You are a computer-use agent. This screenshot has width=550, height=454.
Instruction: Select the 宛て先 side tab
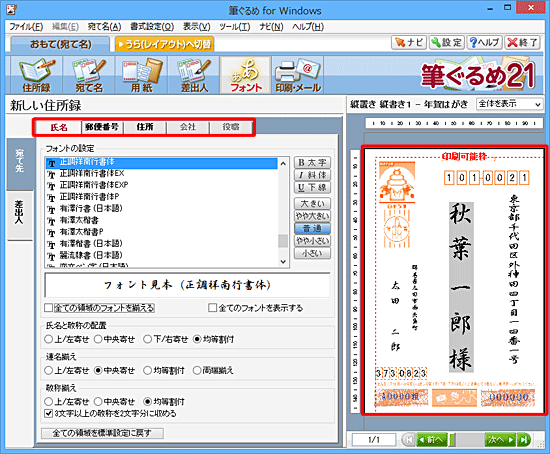click(20, 164)
